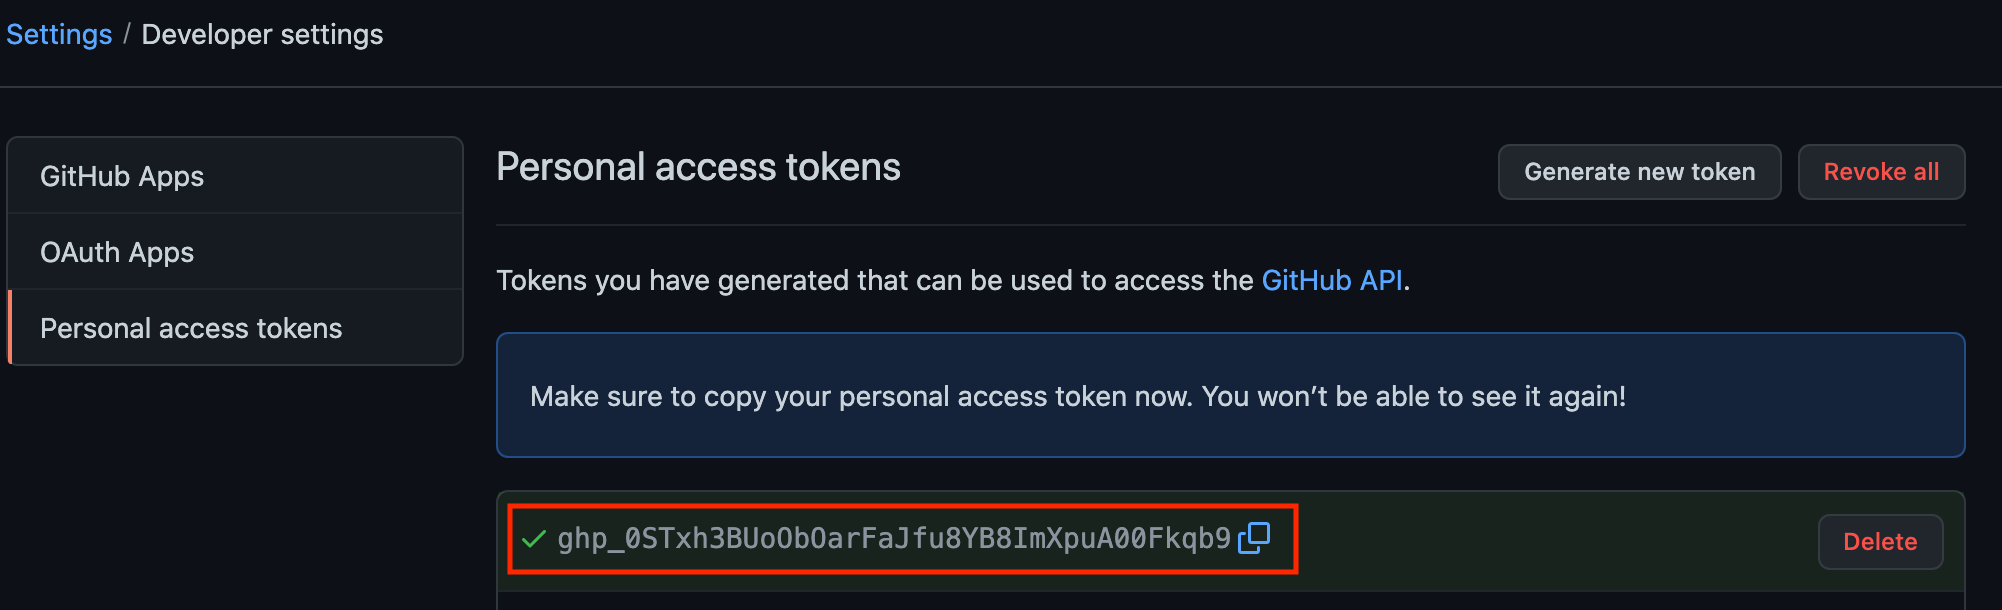Open the OAuth Apps section

[117, 252]
